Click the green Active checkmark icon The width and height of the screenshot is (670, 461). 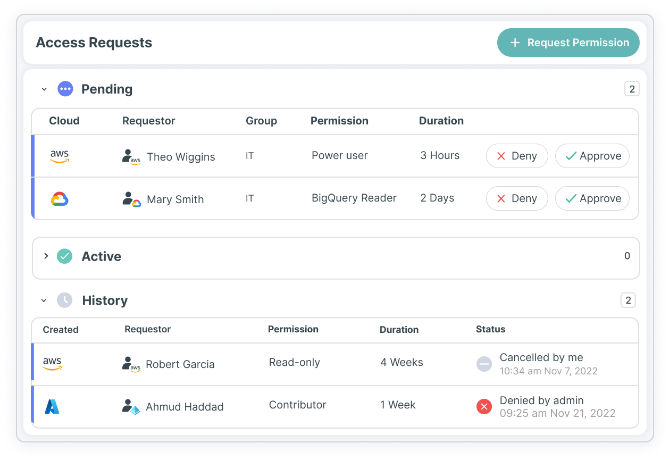64,256
